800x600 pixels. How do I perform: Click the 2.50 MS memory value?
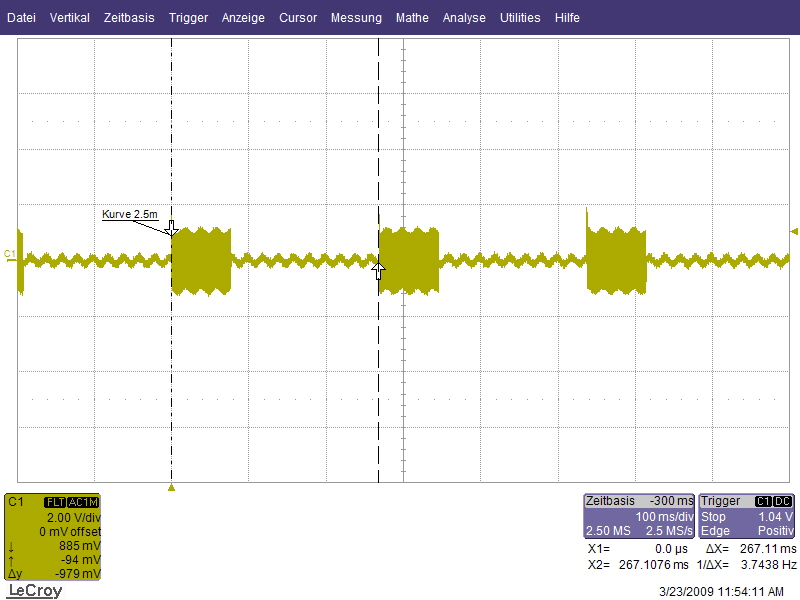608,531
